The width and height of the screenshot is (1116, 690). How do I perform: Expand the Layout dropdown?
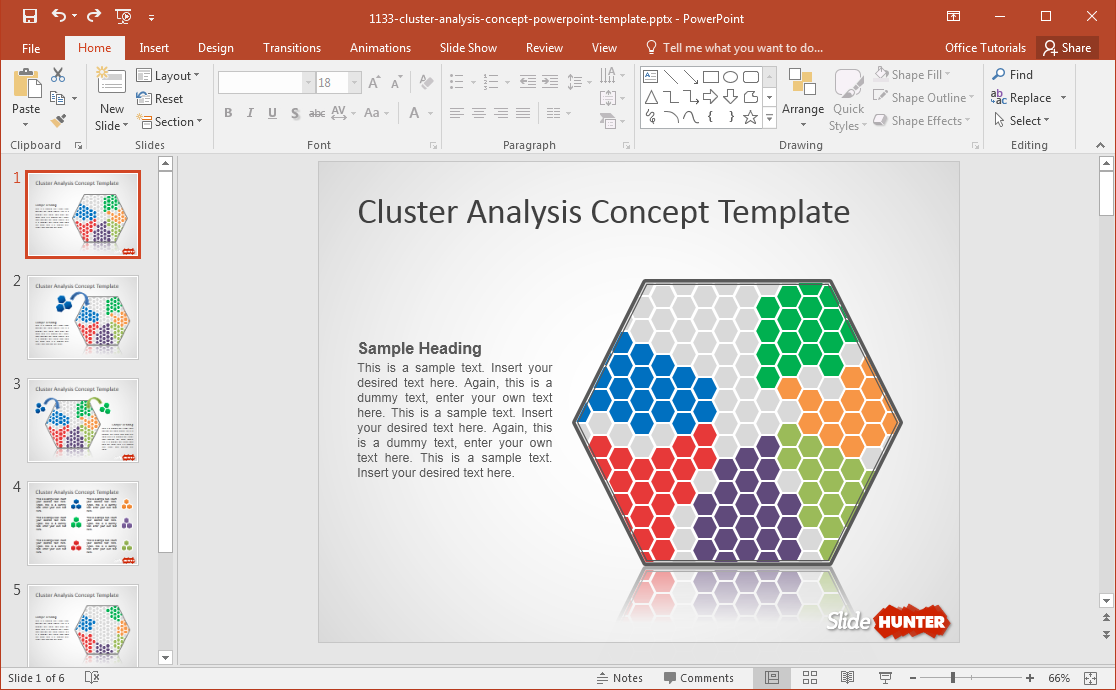click(168, 76)
